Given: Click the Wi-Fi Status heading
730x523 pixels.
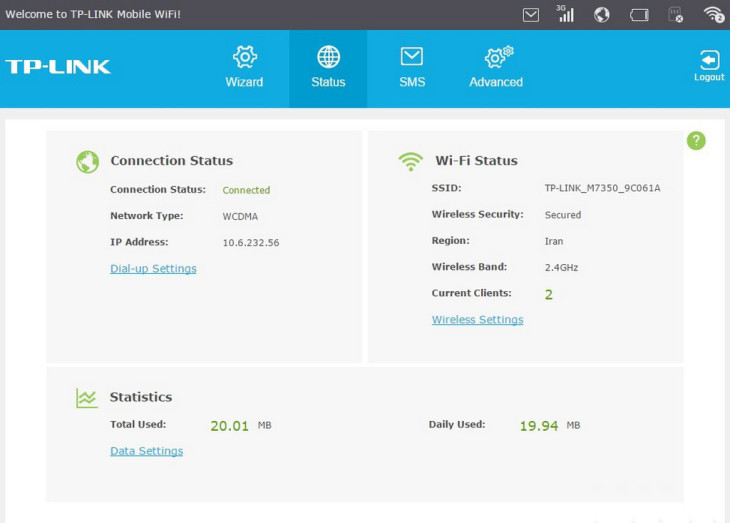Looking at the screenshot, I should 476,161.
